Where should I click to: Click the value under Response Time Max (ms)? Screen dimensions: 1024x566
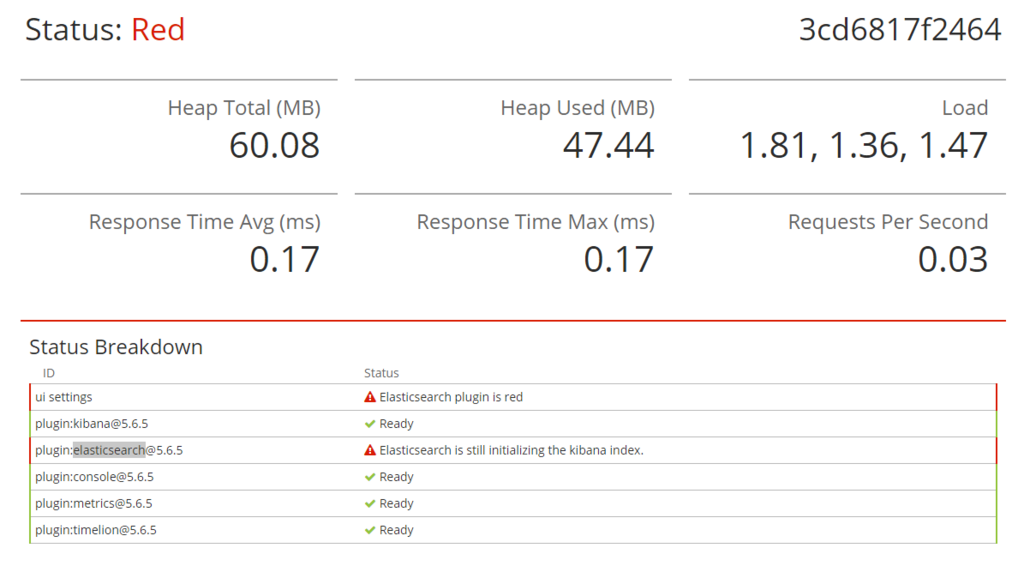pos(619,259)
